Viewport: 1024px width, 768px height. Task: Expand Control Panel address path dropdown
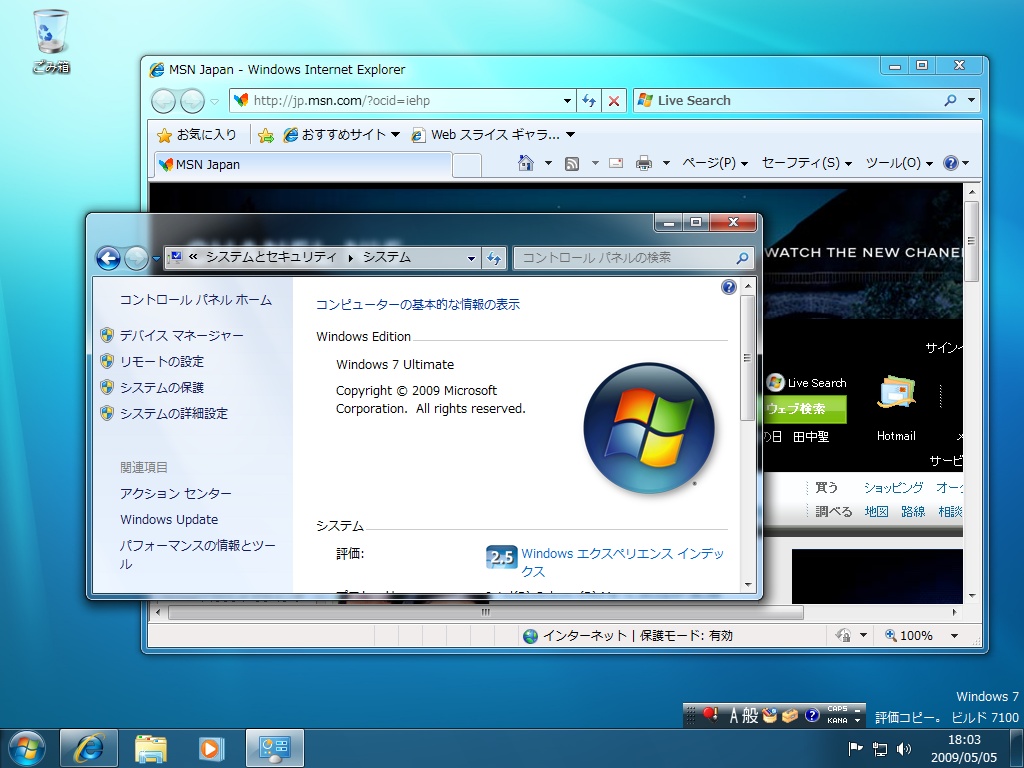[471, 259]
